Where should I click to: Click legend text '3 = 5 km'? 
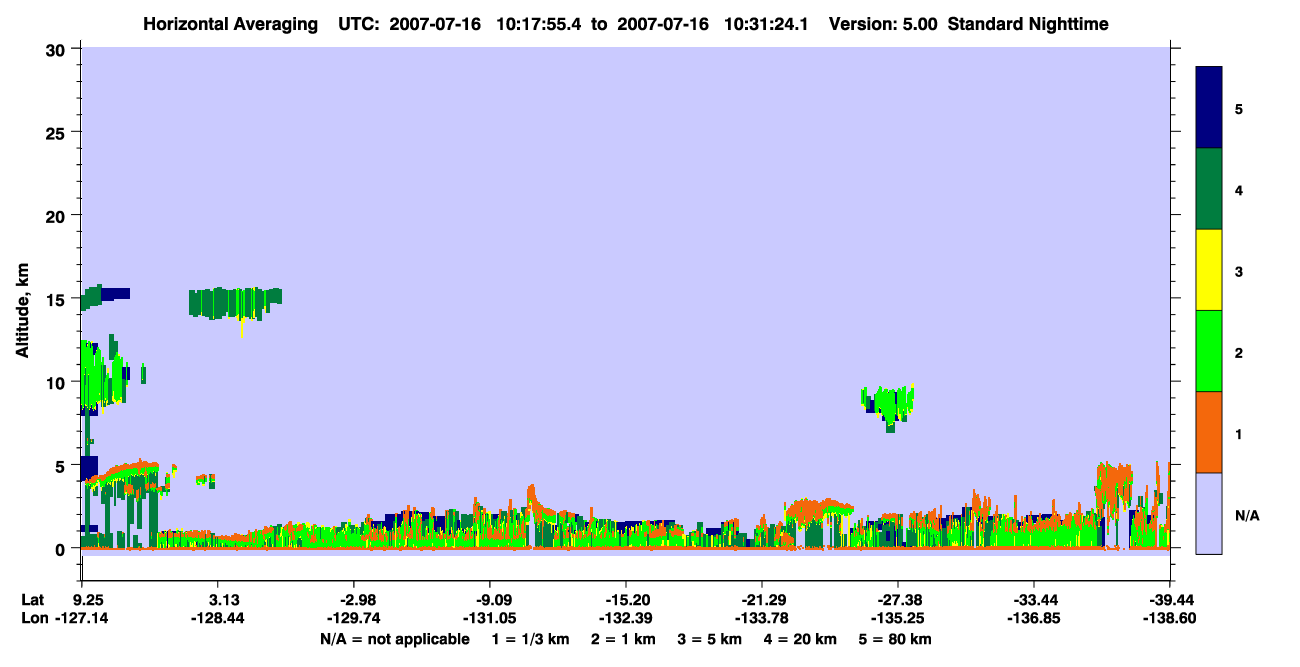(x=710, y=639)
